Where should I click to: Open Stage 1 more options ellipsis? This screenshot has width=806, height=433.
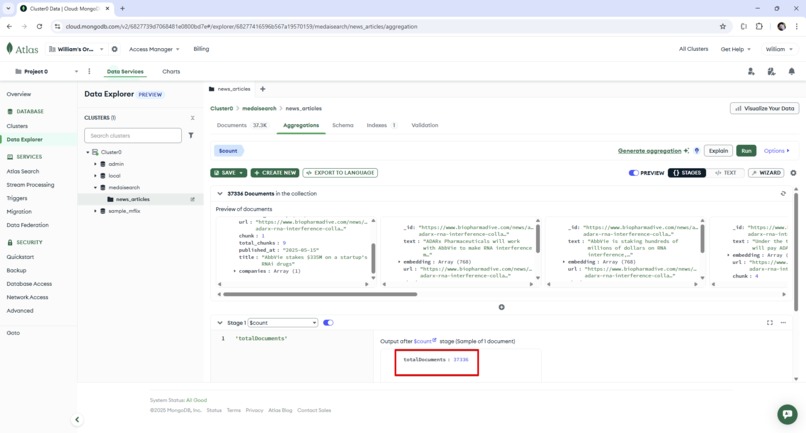tap(783, 322)
